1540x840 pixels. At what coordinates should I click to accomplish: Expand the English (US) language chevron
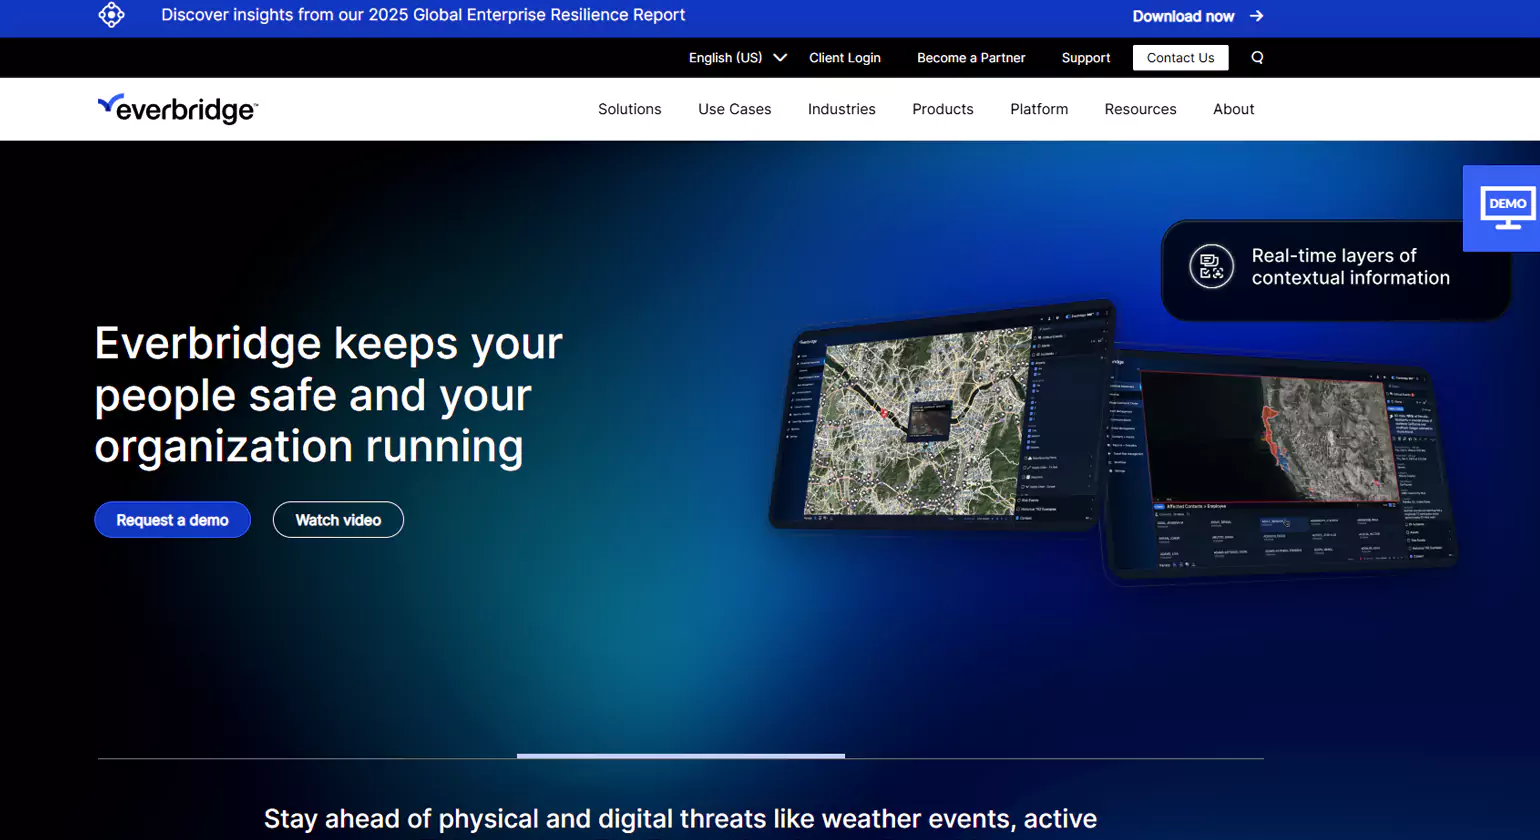780,58
